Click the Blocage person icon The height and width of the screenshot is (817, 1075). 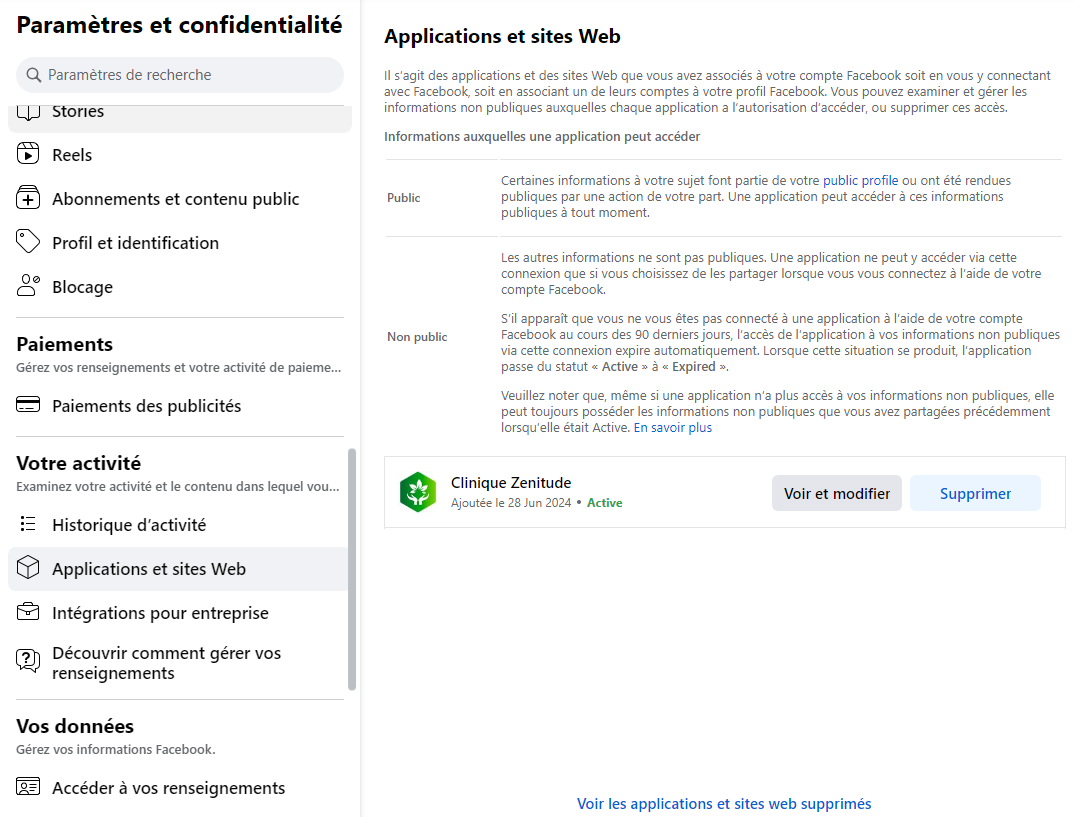(28, 287)
